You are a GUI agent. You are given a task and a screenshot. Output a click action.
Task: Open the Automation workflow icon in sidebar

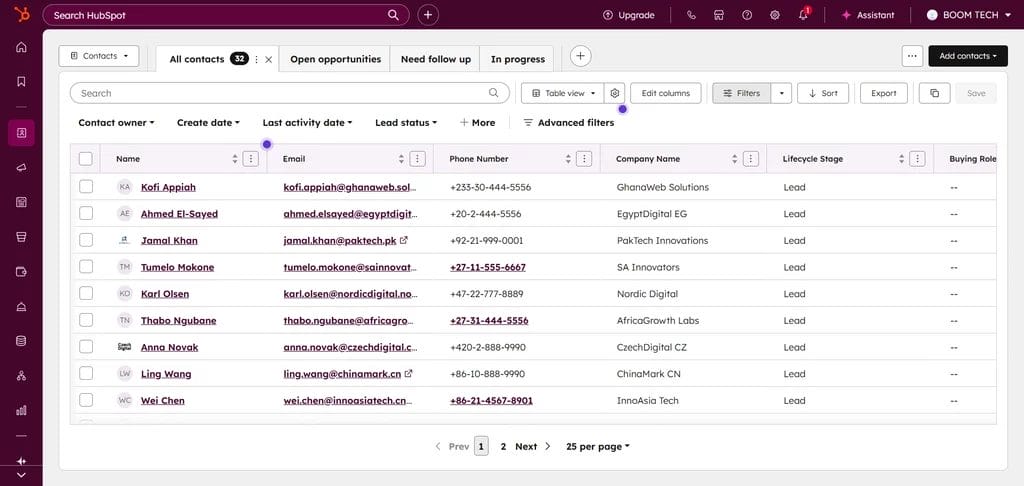[21, 376]
